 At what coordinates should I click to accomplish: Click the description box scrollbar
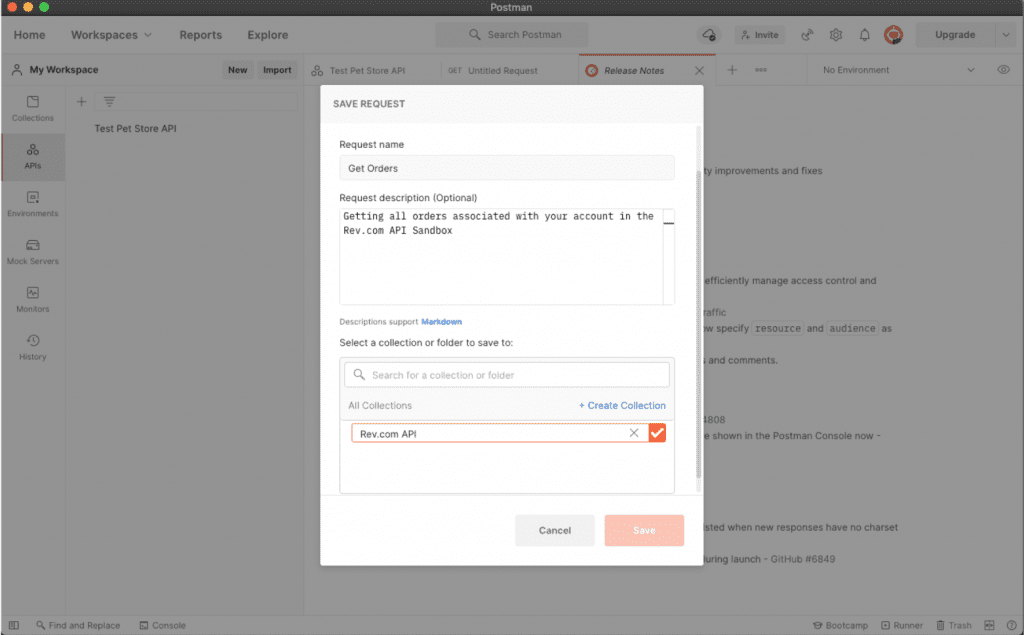[668, 257]
